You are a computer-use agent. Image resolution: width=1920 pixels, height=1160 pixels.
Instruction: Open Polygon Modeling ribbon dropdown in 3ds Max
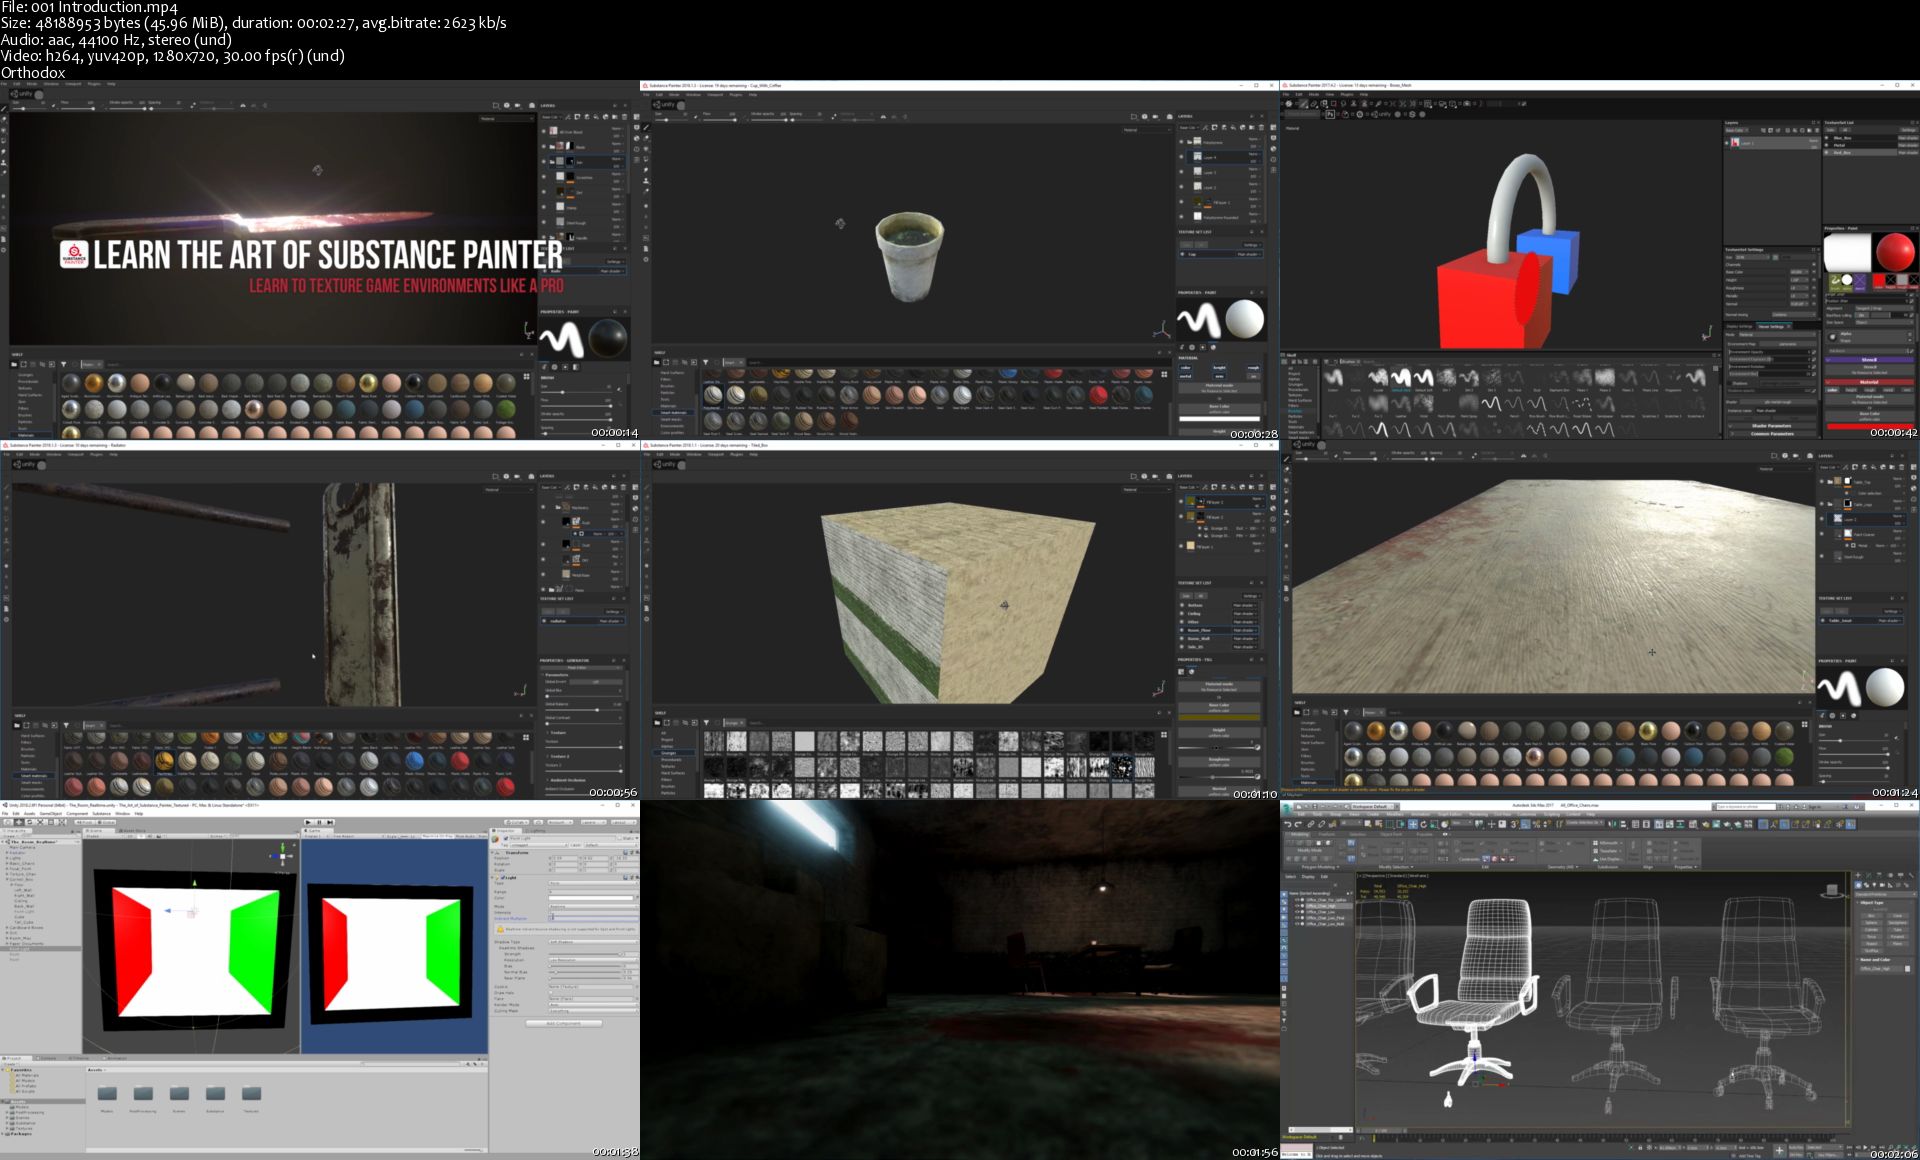coord(1320,867)
